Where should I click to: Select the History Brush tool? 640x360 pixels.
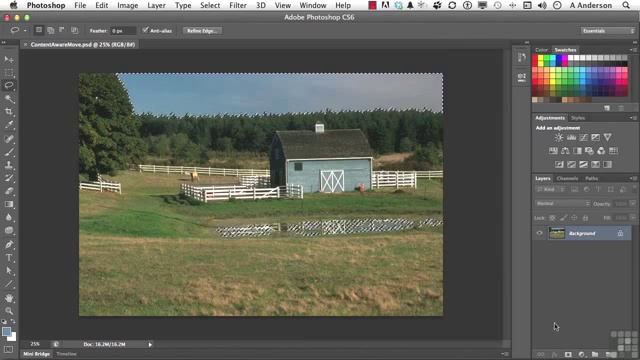coord(9,178)
